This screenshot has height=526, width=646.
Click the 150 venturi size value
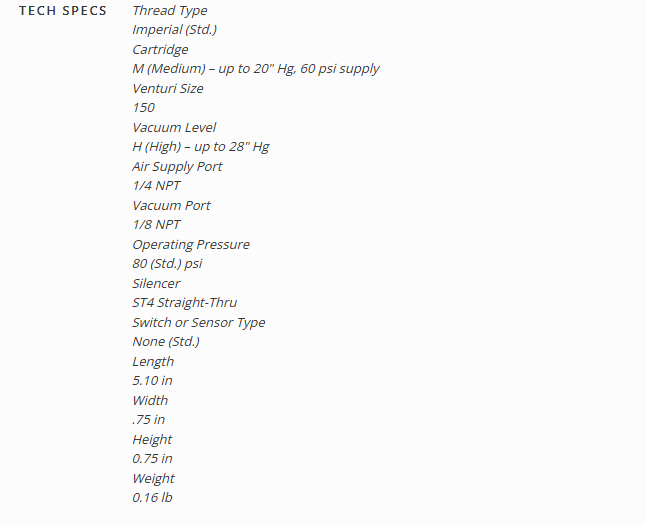143,108
